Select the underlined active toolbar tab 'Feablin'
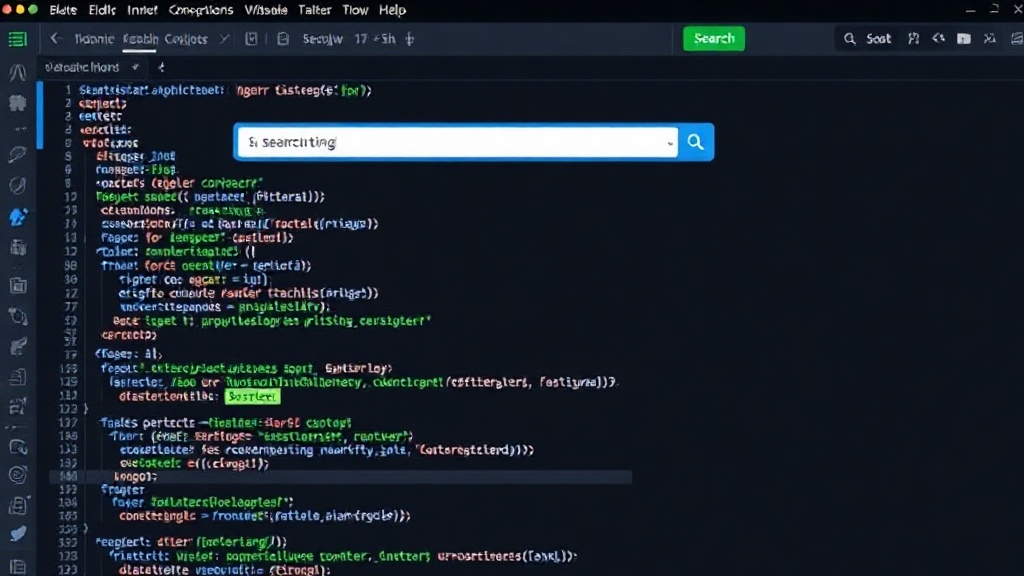The height and width of the screenshot is (576, 1024). point(140,39)
